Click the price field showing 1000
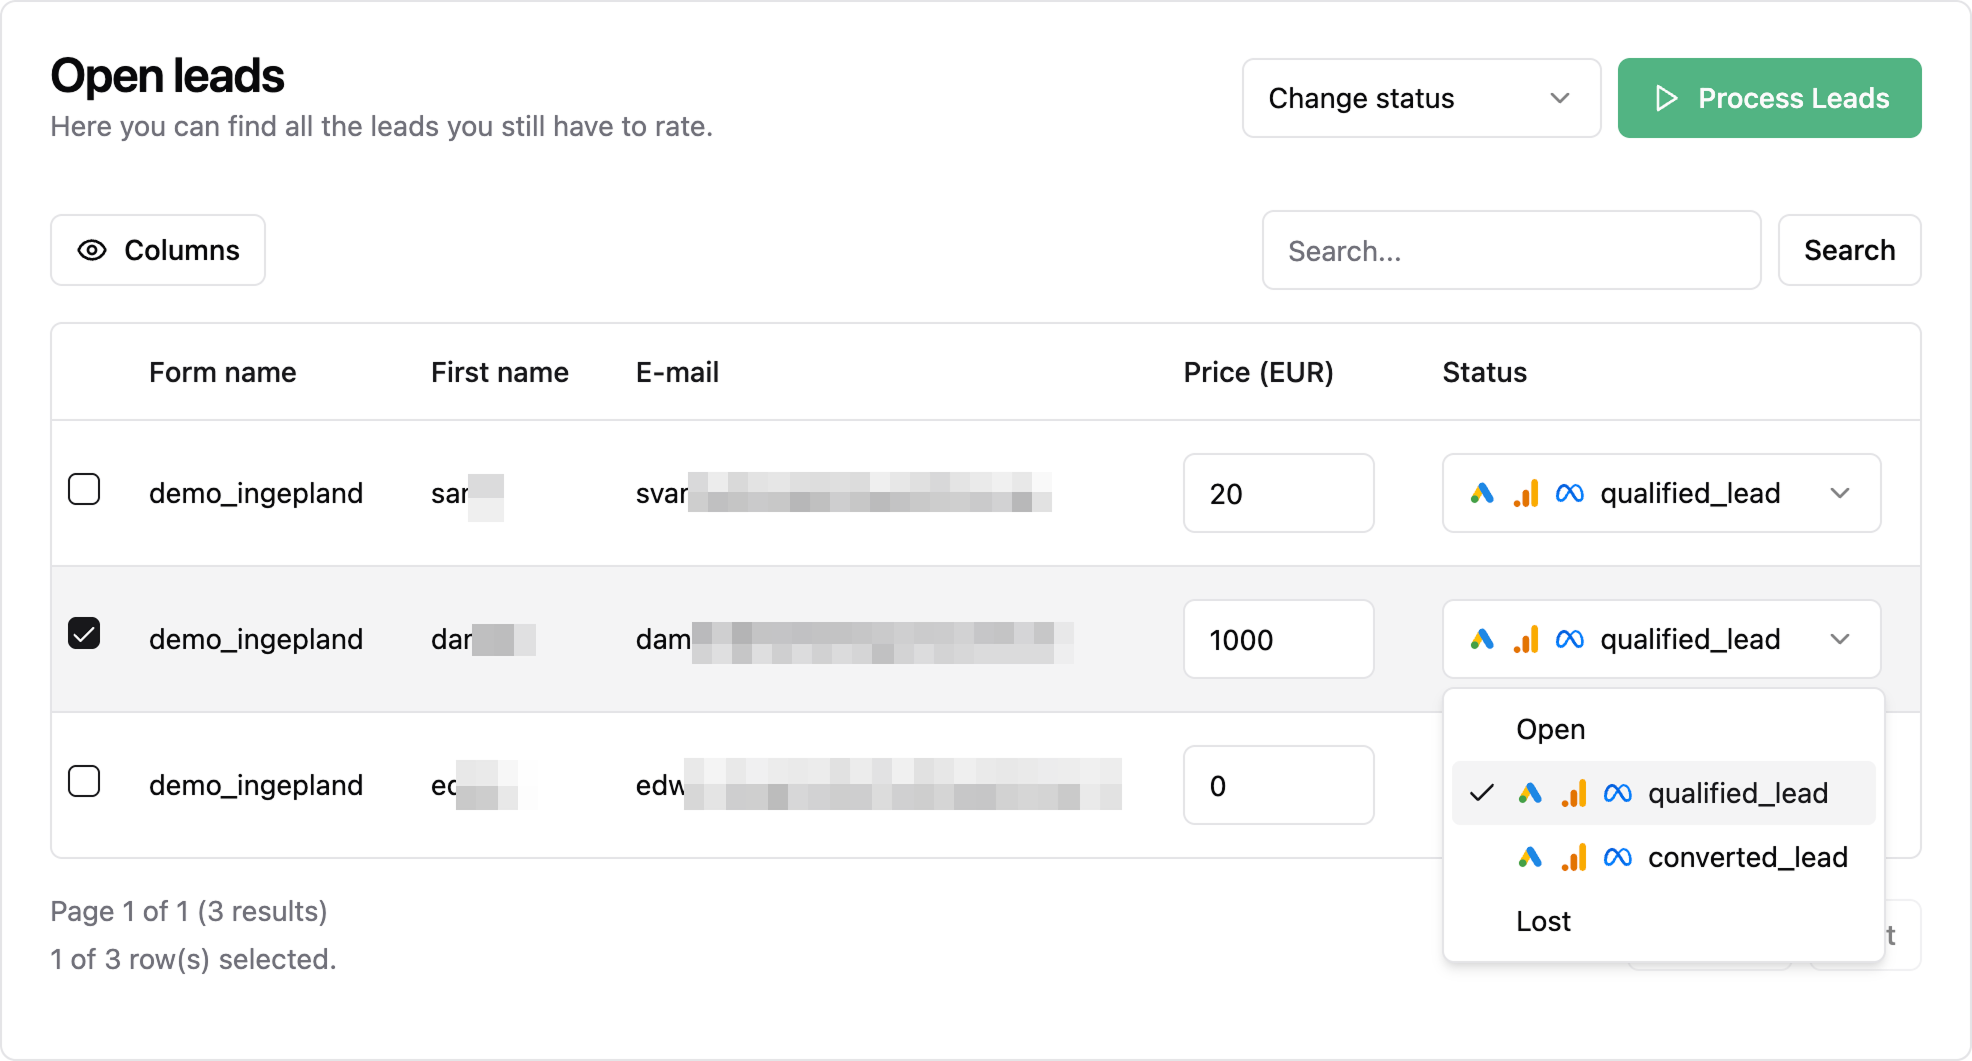 [x=1278, y=640]
